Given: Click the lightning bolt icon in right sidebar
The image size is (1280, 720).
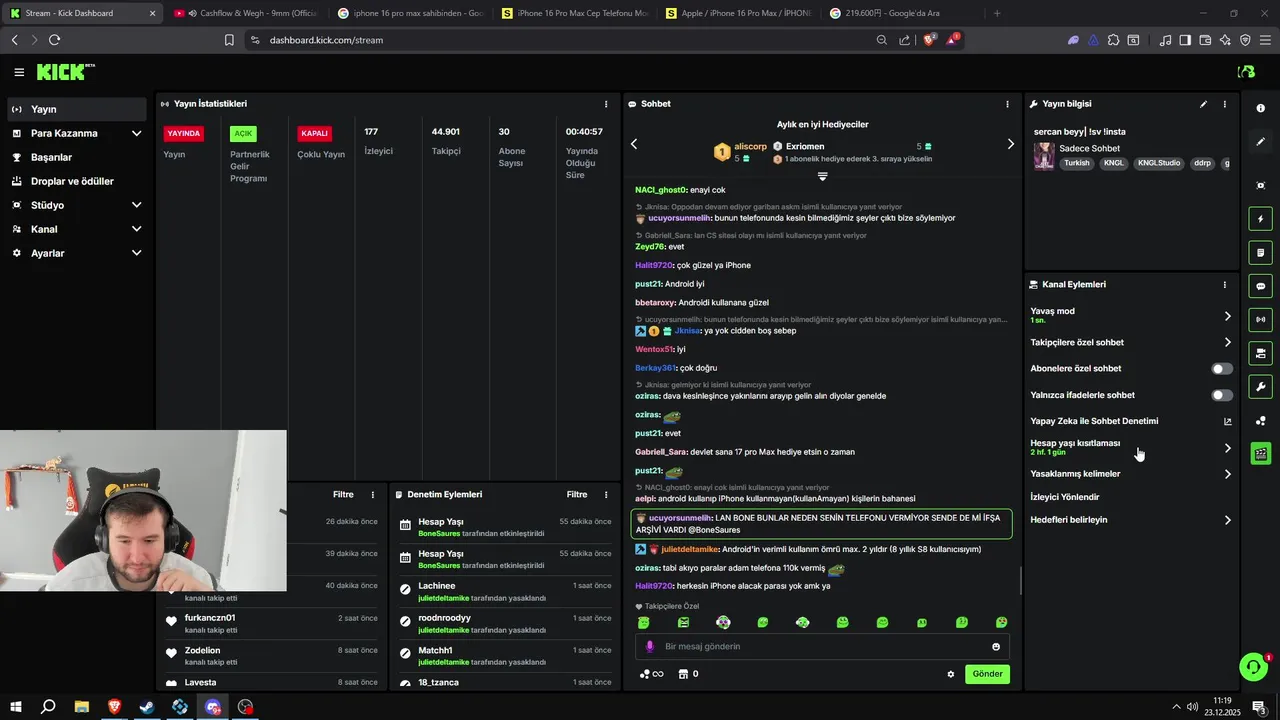Looking at the screenshot, I should pos(1261,219).
